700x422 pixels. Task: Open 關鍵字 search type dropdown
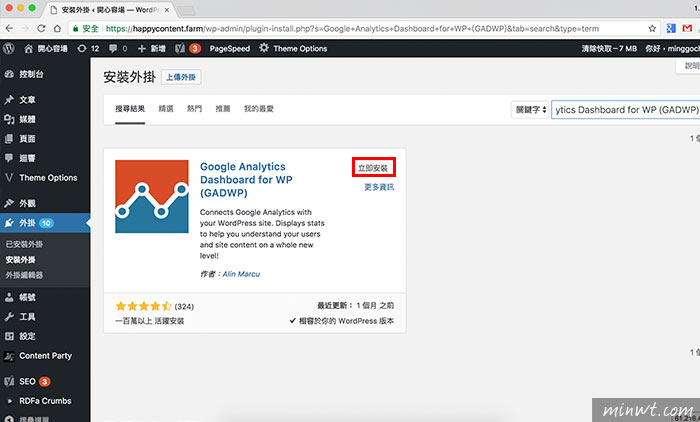[x=529, y=109]
